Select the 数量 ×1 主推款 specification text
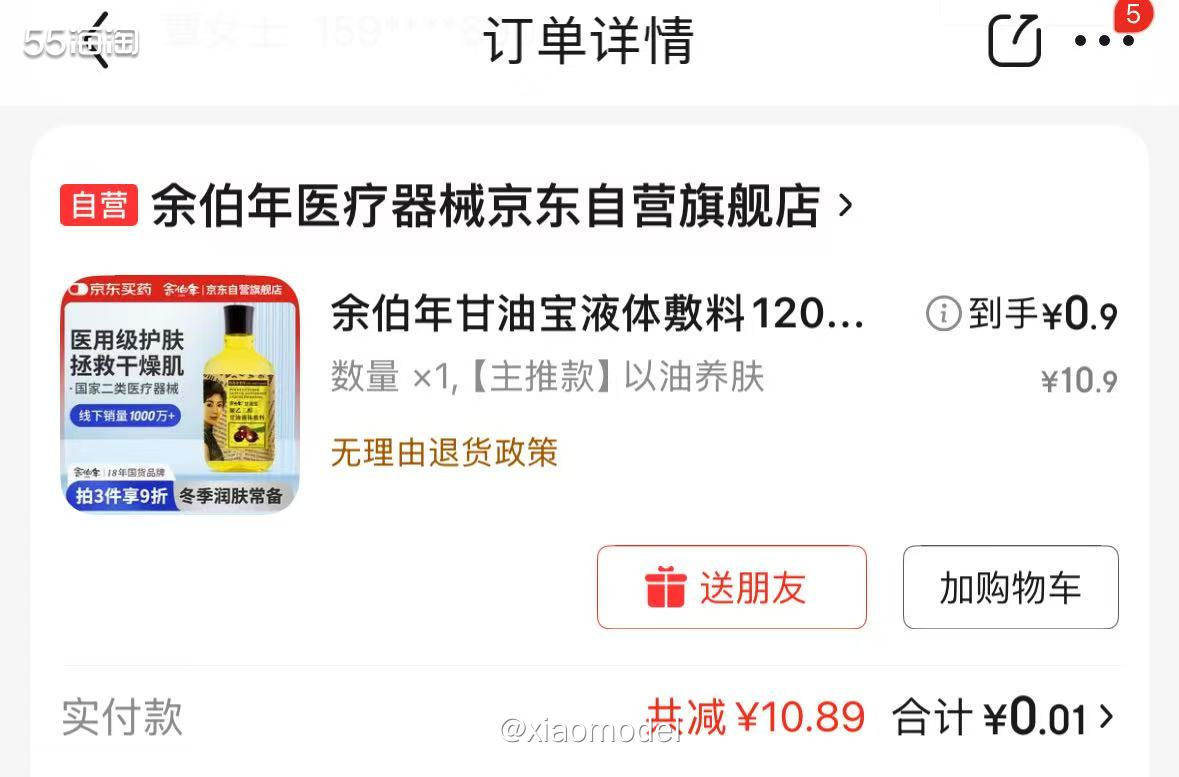Viewport: 1179px width, 777px height. pos(547,377)
